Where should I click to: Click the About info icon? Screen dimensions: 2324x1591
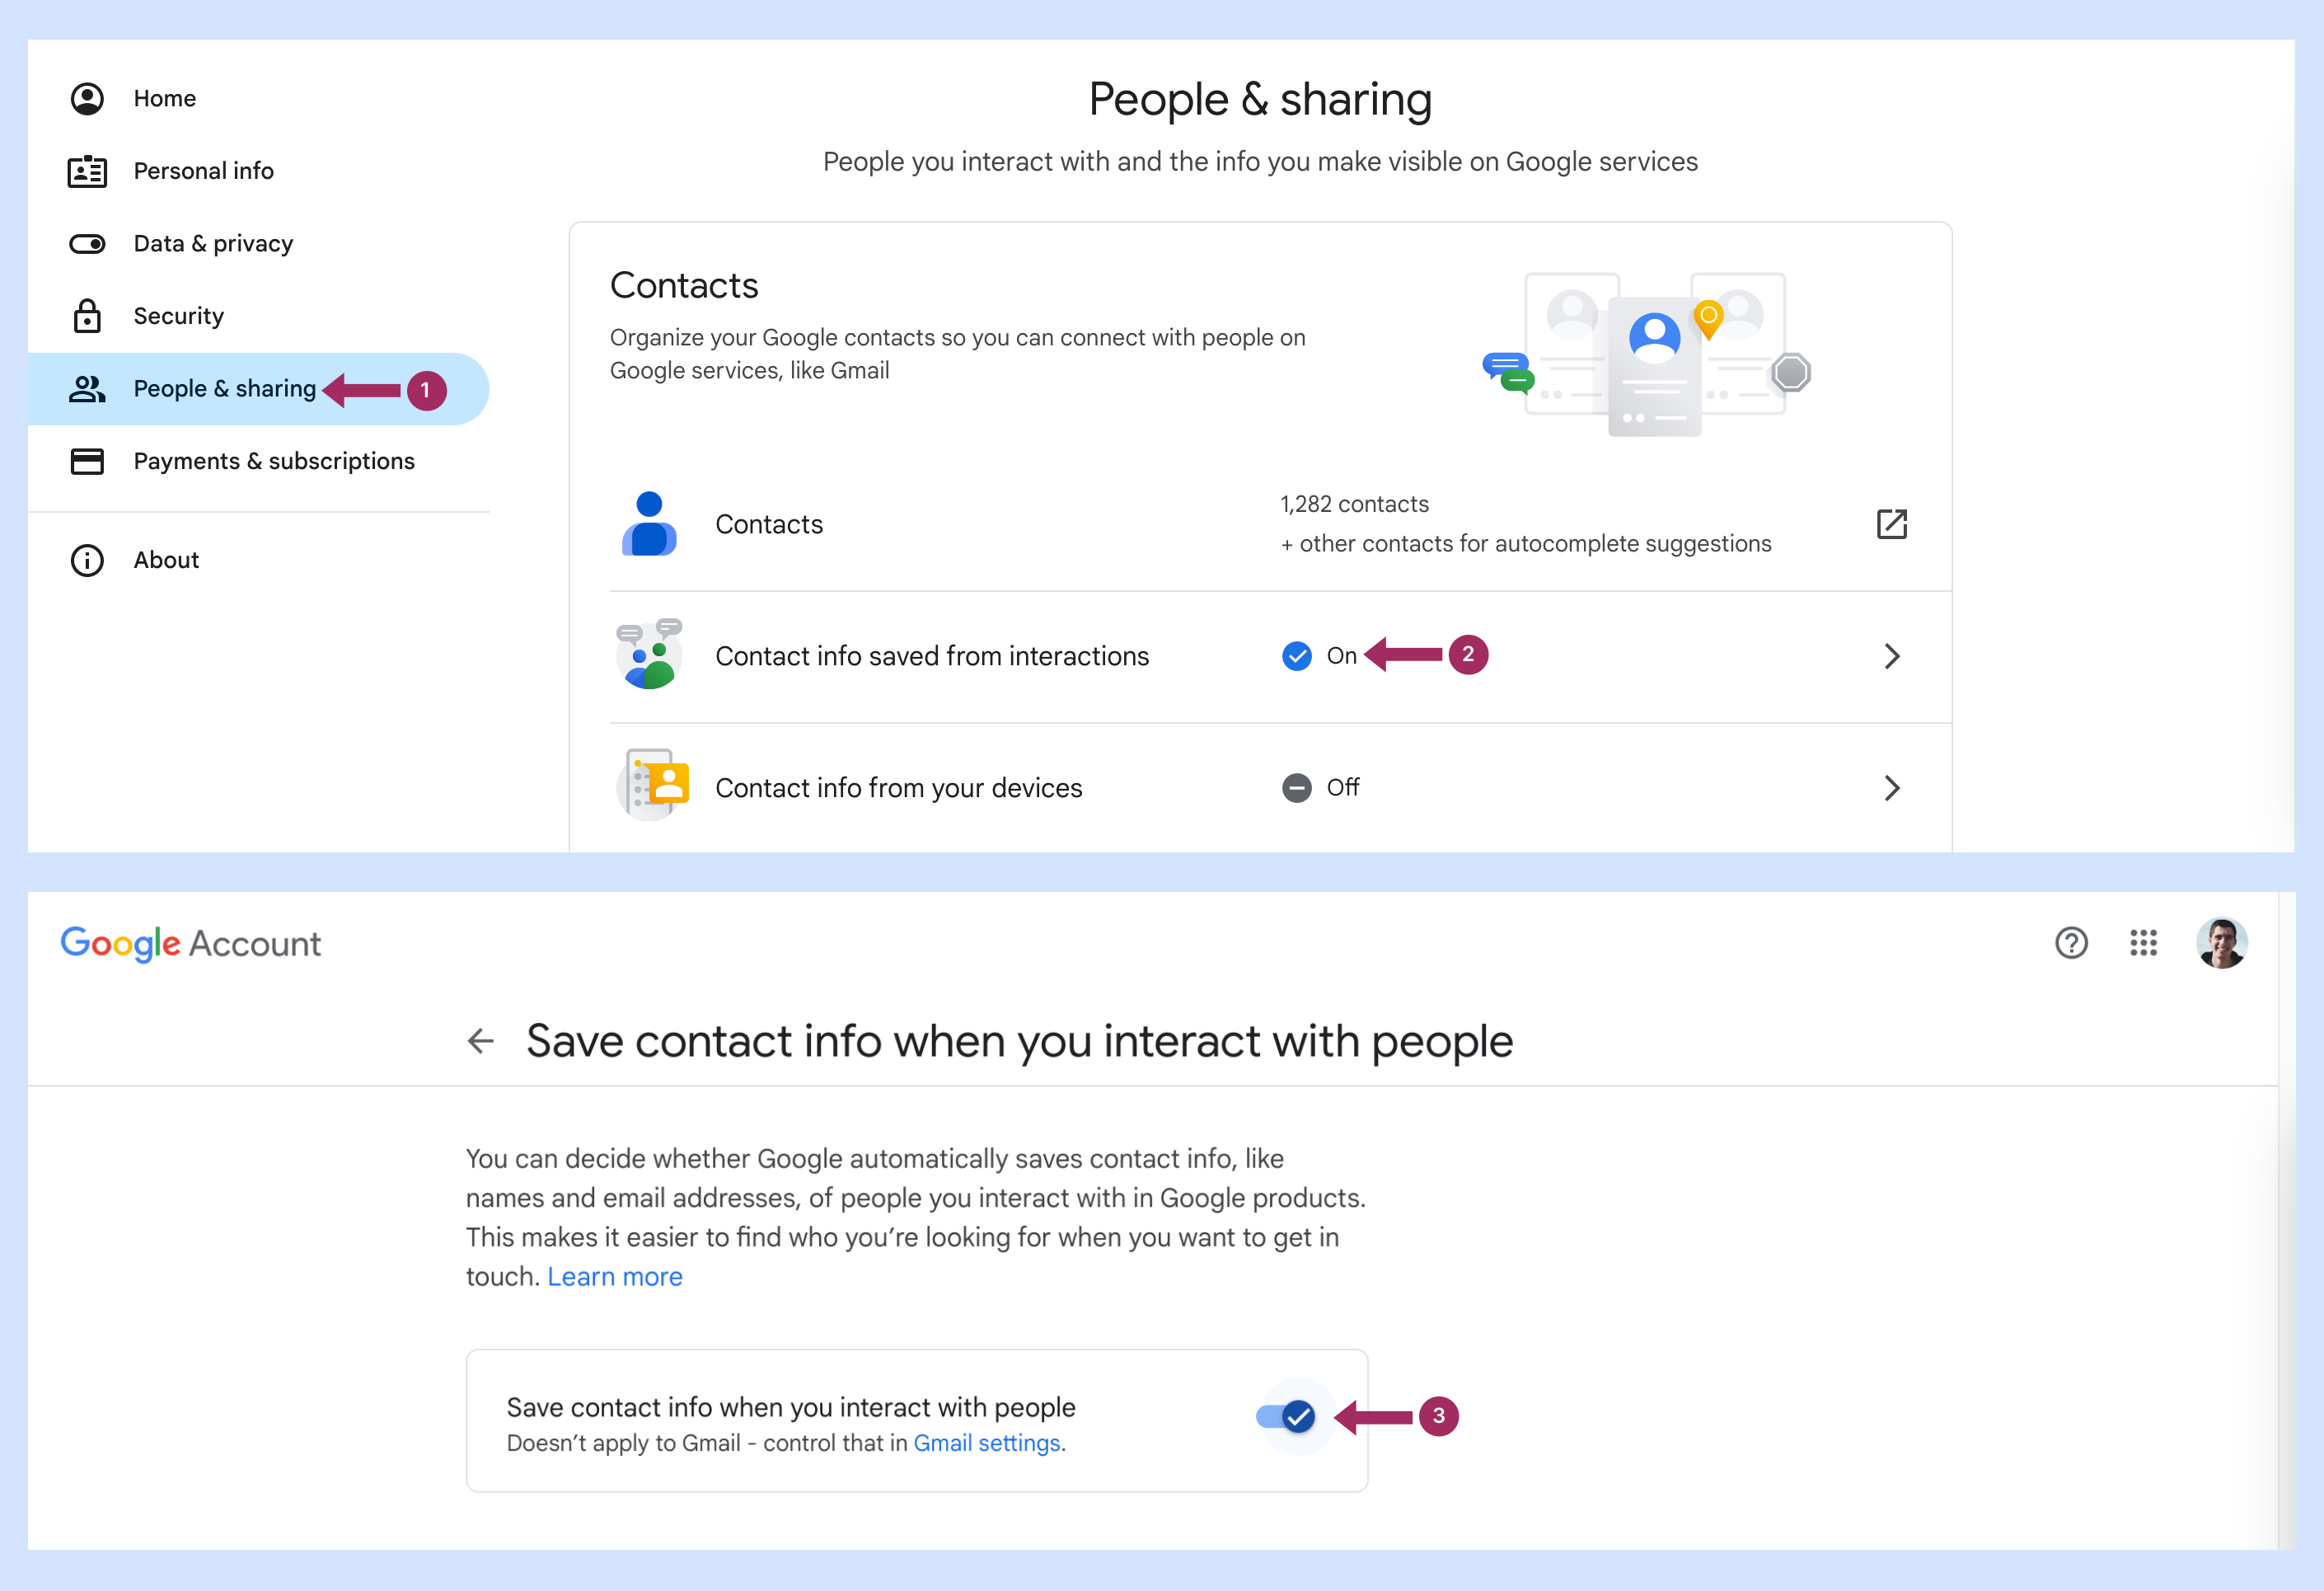87,560
